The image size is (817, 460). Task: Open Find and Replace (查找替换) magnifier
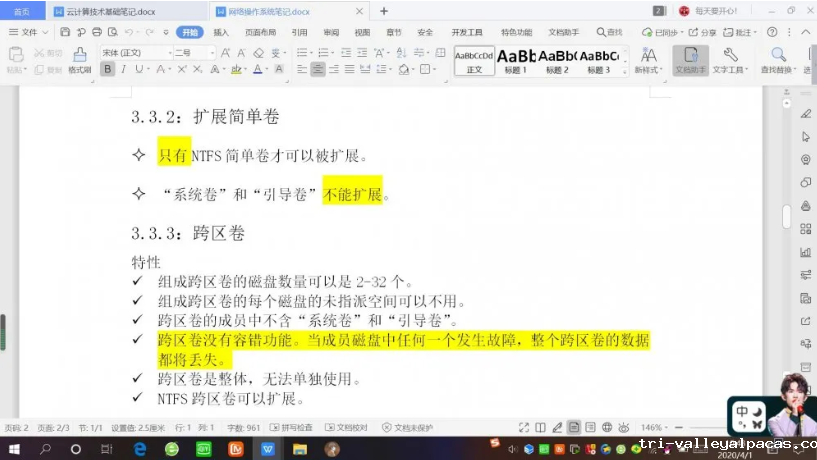[778, 60]
